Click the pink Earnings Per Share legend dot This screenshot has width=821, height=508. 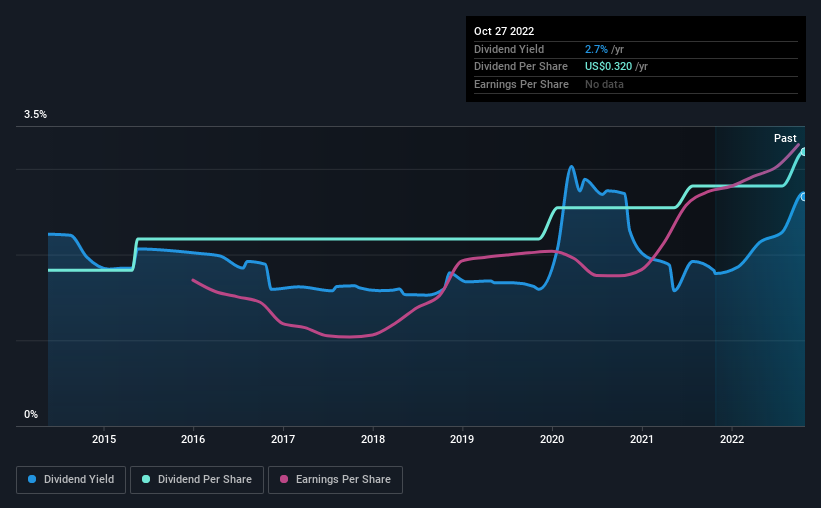click(x=284, y=479)
